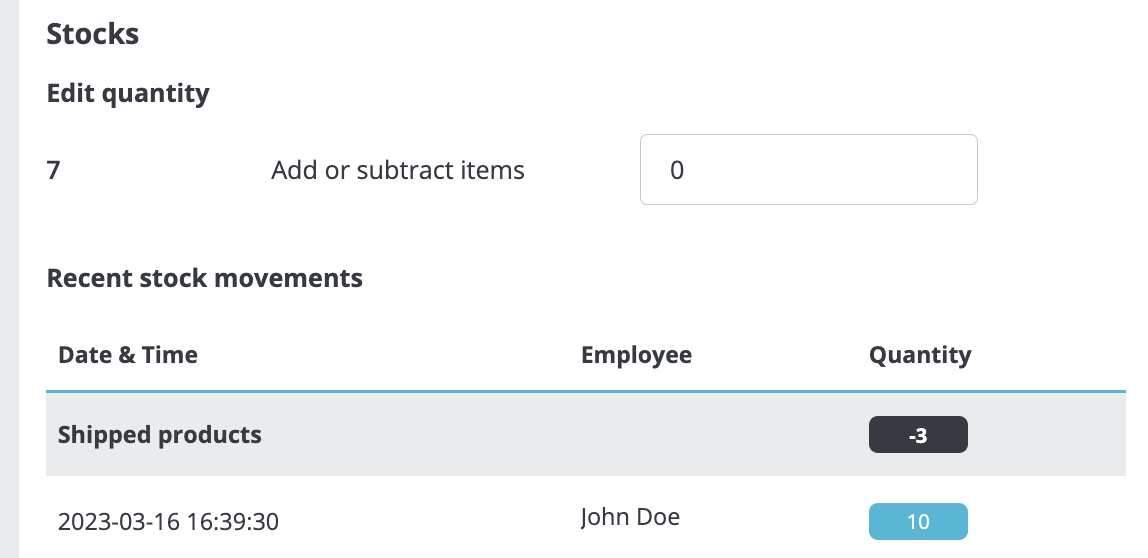Image resolution: width=1148 pixels, height=558 pixels.
Task: Click the Employee column header
Action: (636, 355)
